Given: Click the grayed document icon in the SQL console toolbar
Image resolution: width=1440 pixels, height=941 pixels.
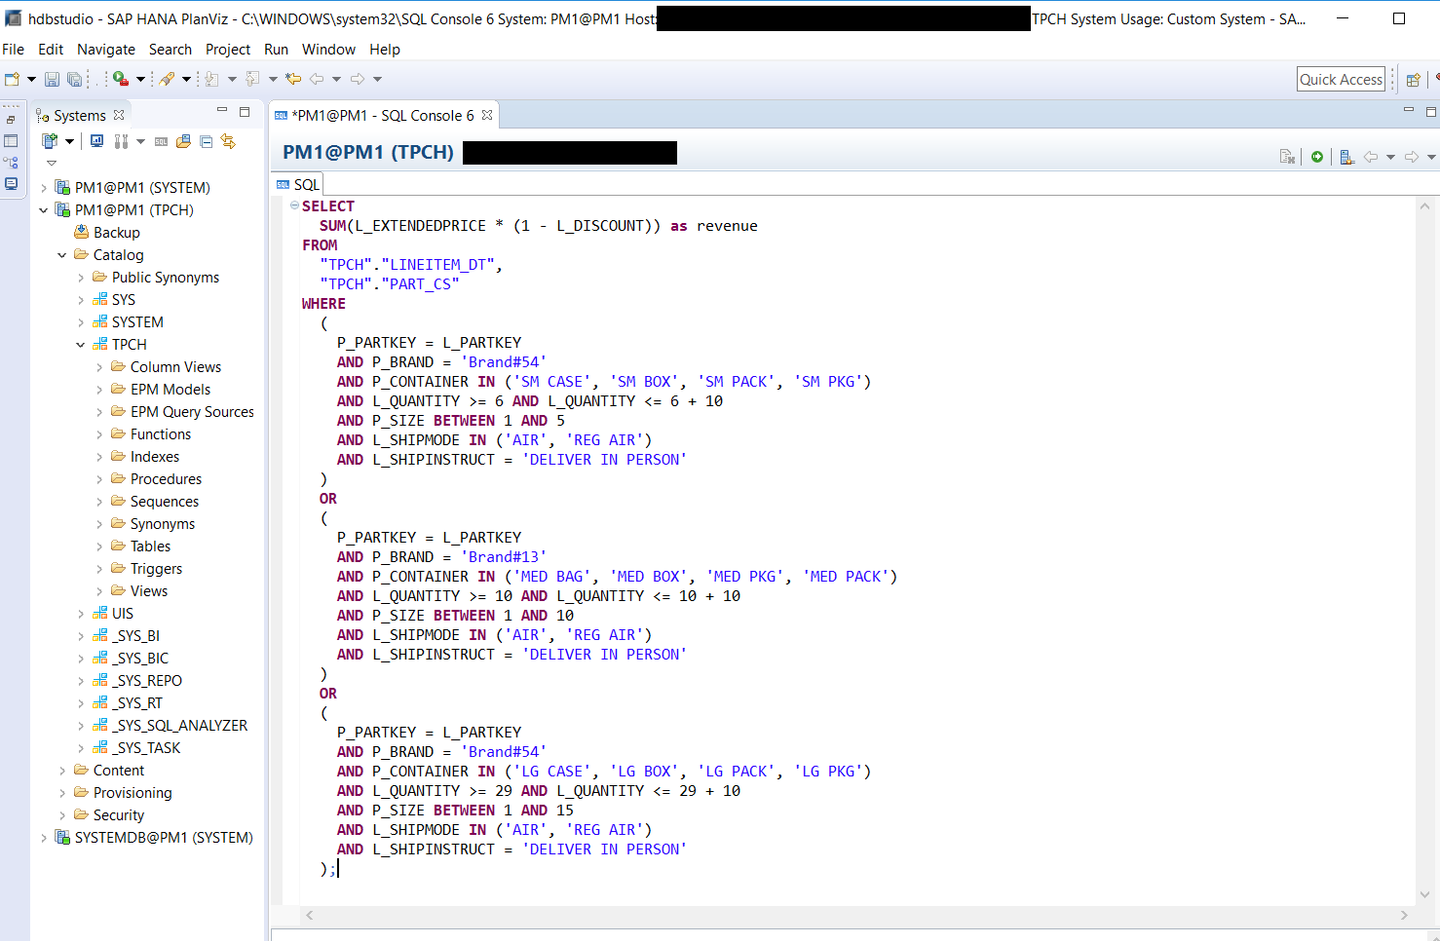Looking at the screenshot, I should click(1287, 157).
